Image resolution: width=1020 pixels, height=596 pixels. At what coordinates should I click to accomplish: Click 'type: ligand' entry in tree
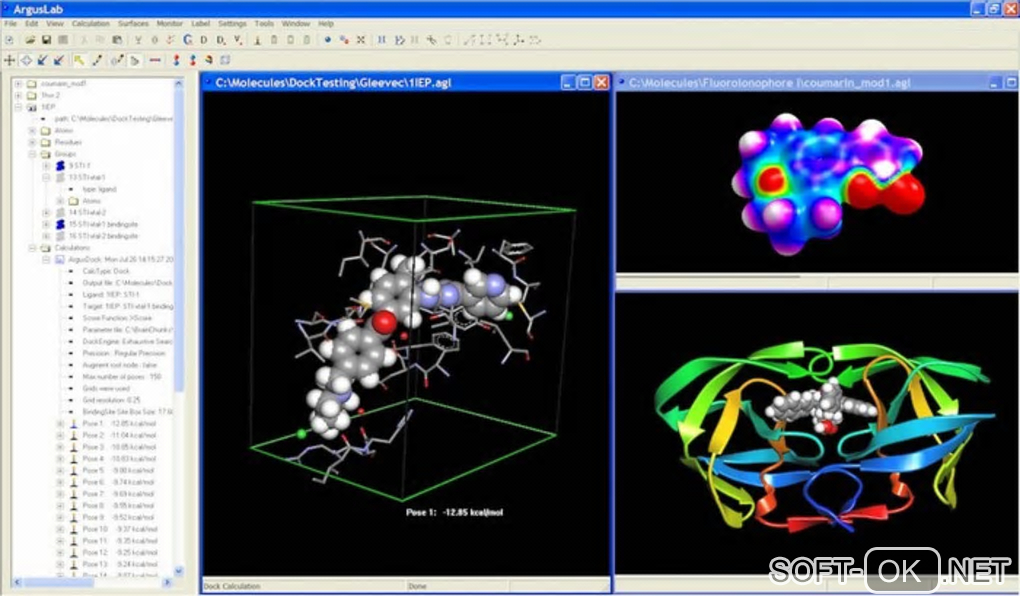click(x=100, y=189)
